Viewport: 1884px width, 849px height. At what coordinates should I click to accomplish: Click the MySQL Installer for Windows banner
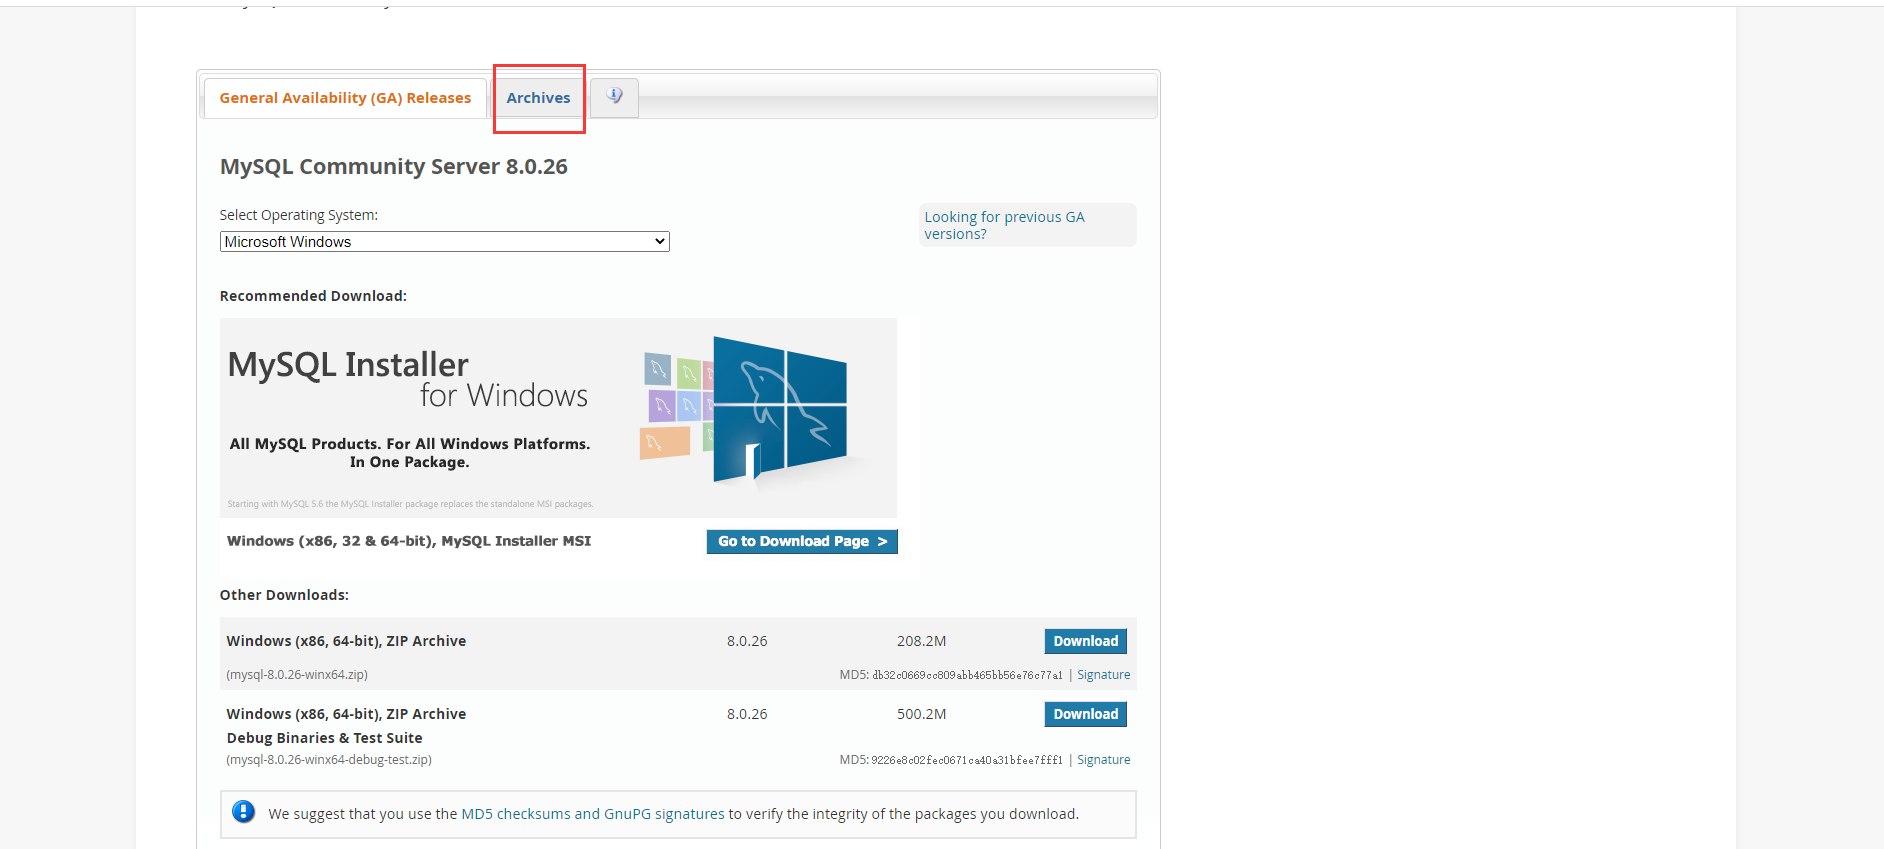[x=558, y=417]
